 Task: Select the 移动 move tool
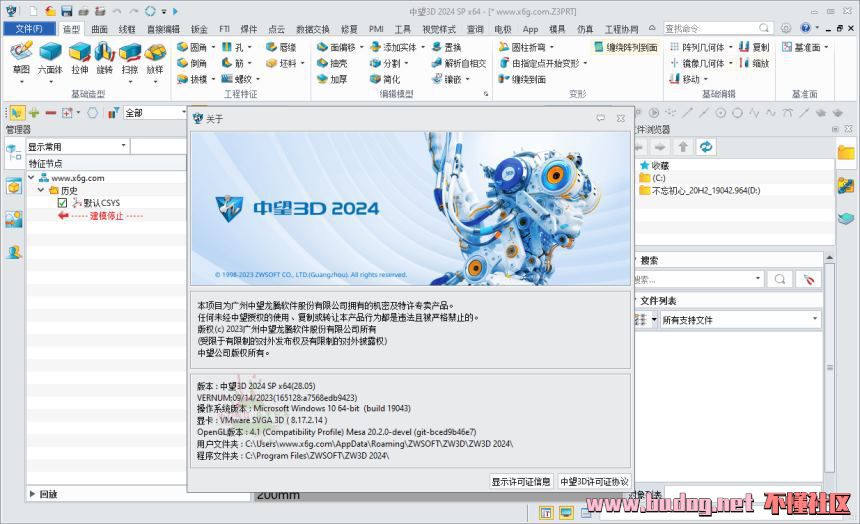coord(684,79)
